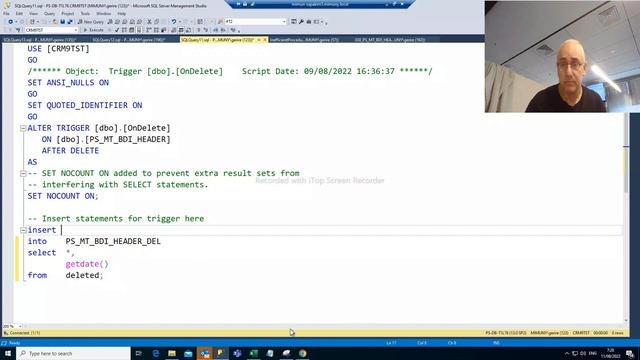Click the Copy icon in the toolbar
This screenshot has width=640, height=360.
[x=157, y=22]
